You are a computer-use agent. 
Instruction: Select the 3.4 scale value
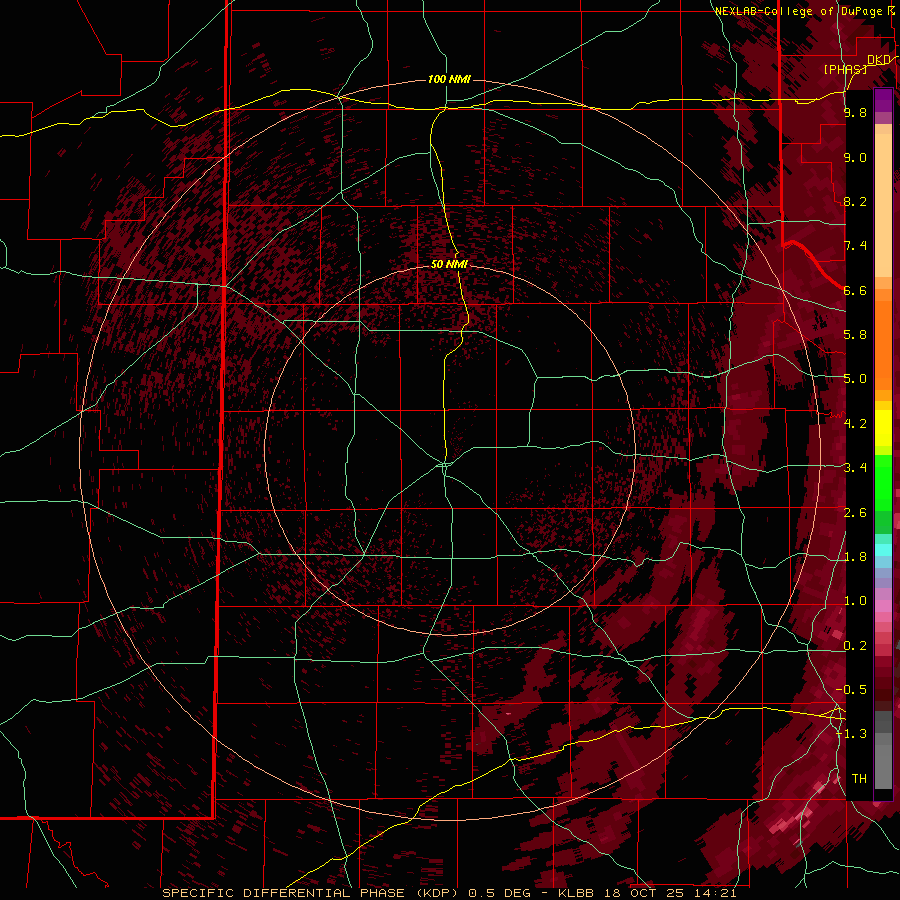click(x=855, y=468)
